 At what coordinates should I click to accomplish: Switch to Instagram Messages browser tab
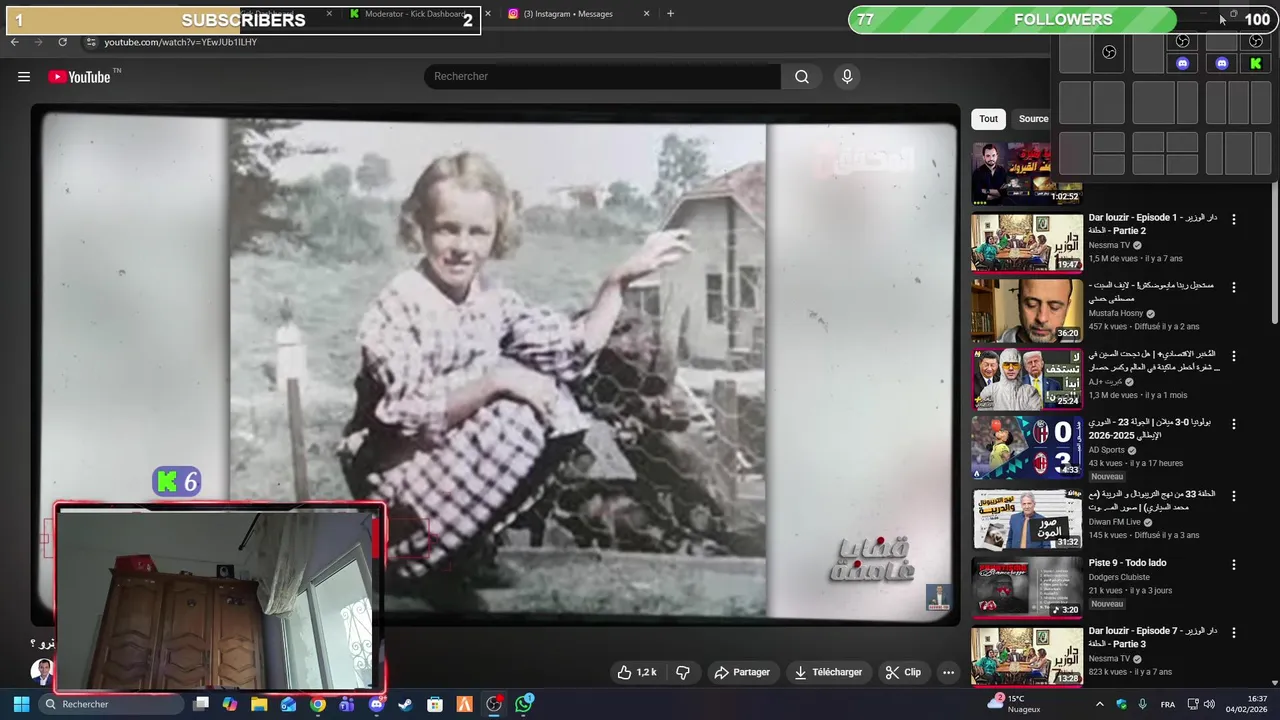click(x=567, y=14)
